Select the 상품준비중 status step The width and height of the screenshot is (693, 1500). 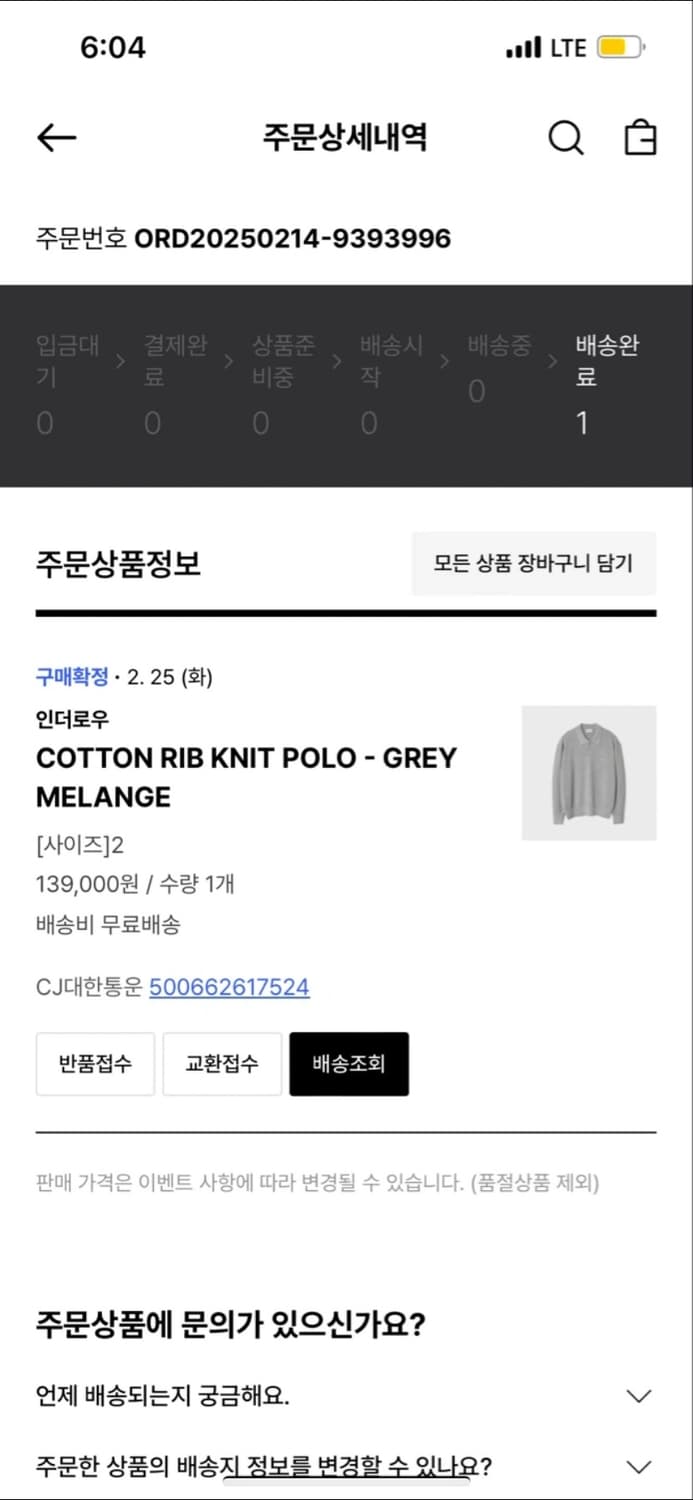[x=283, y=385]
